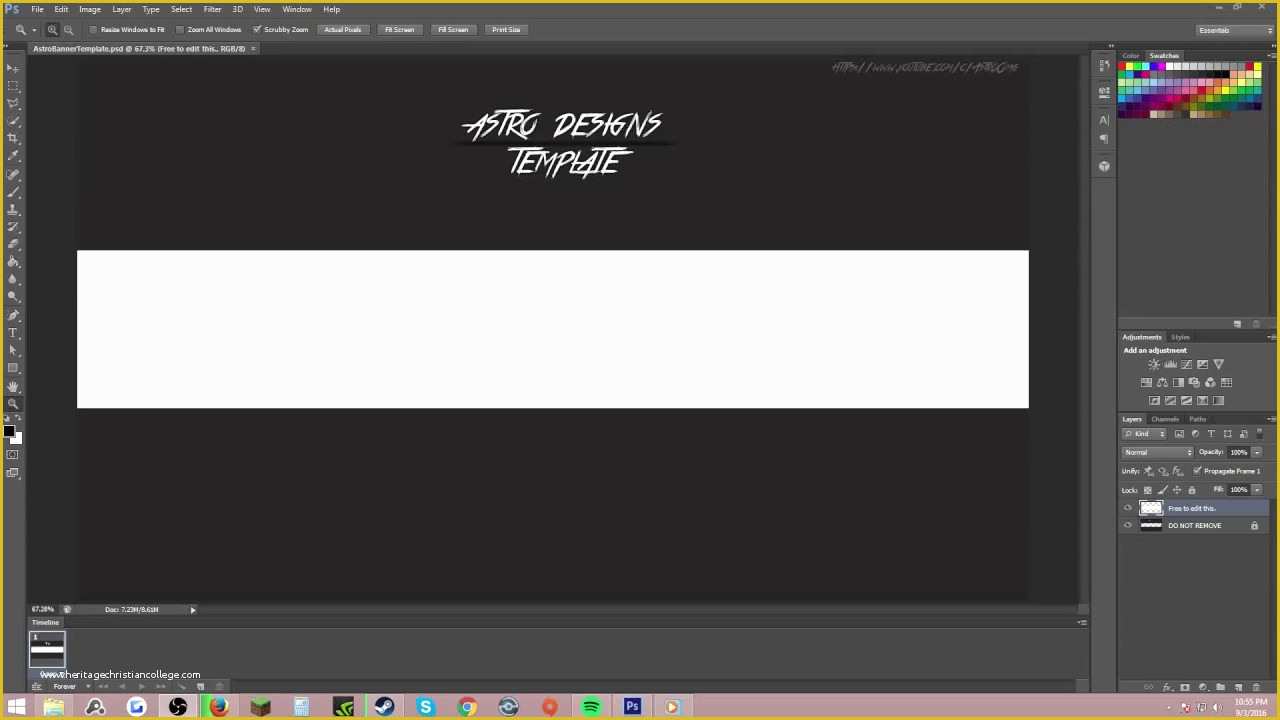This screenshot has height=720, width=1280.
Task: Filter layers by pixel layers
Action: [x=1179, y=434]
